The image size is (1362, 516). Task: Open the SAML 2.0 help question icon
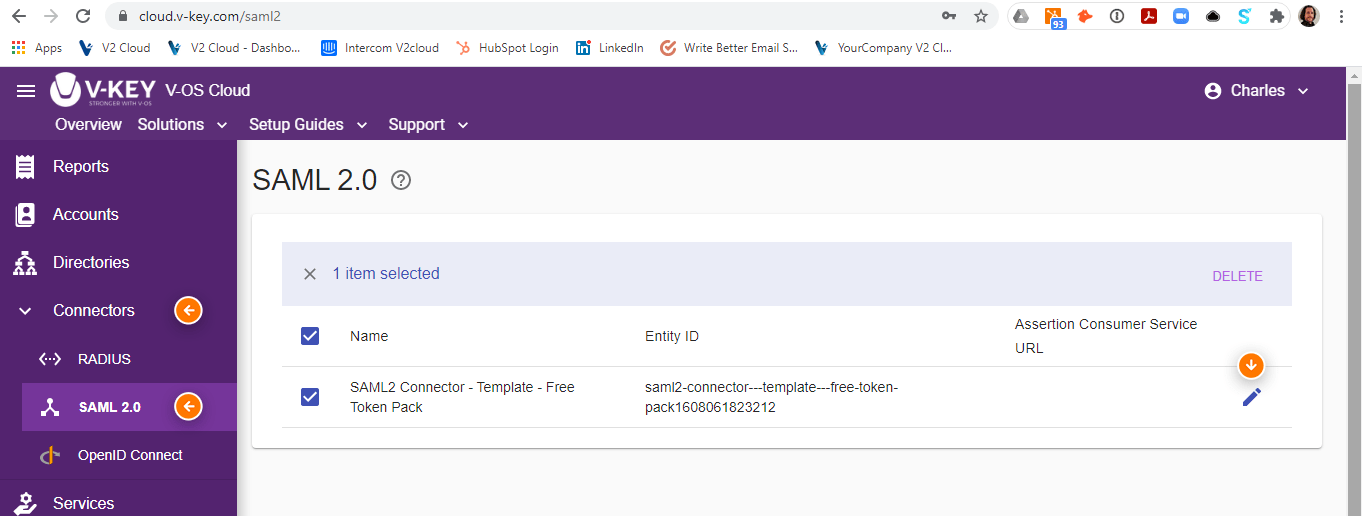pos(401,180)
